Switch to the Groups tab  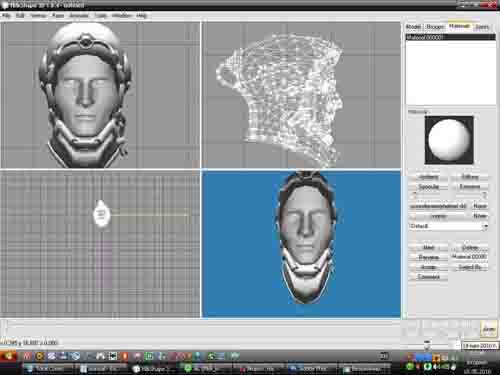tap(435, 27)
